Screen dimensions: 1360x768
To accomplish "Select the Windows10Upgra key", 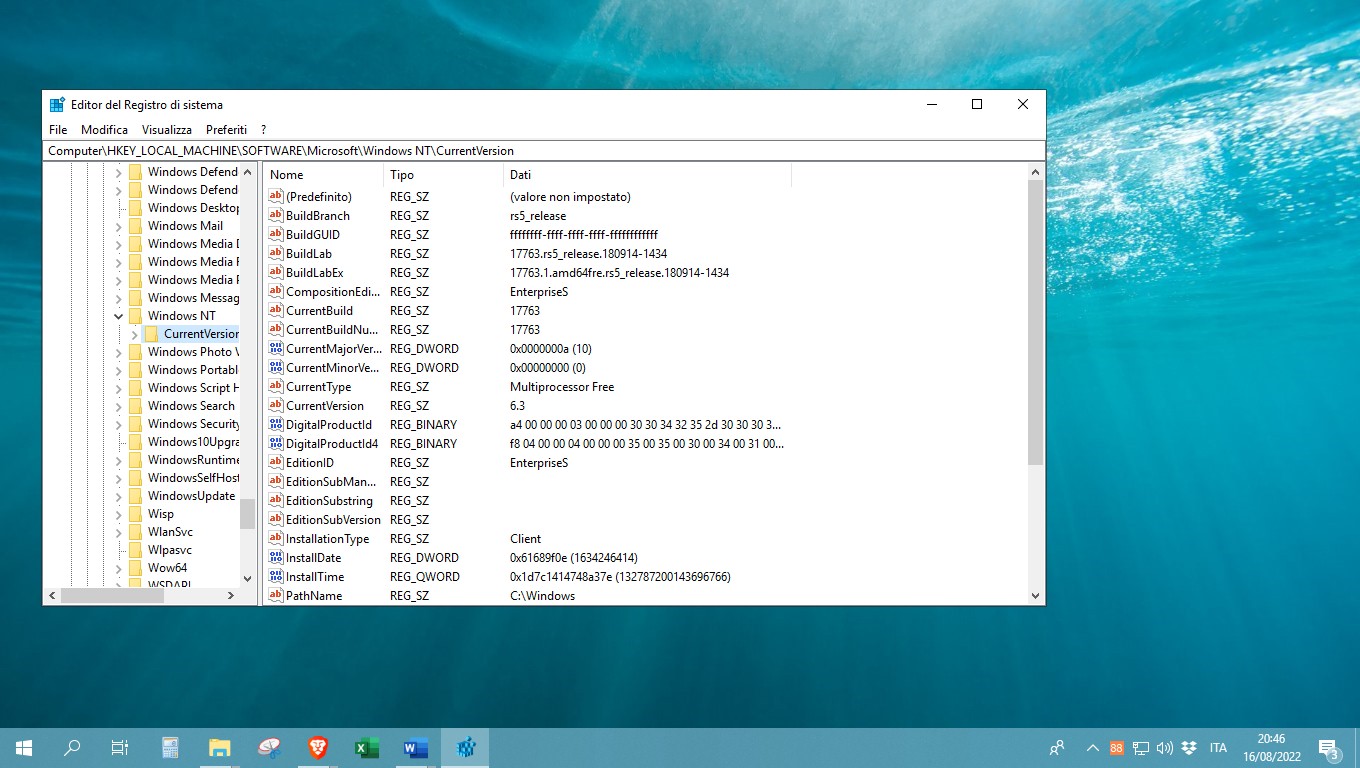I will 193,442.
